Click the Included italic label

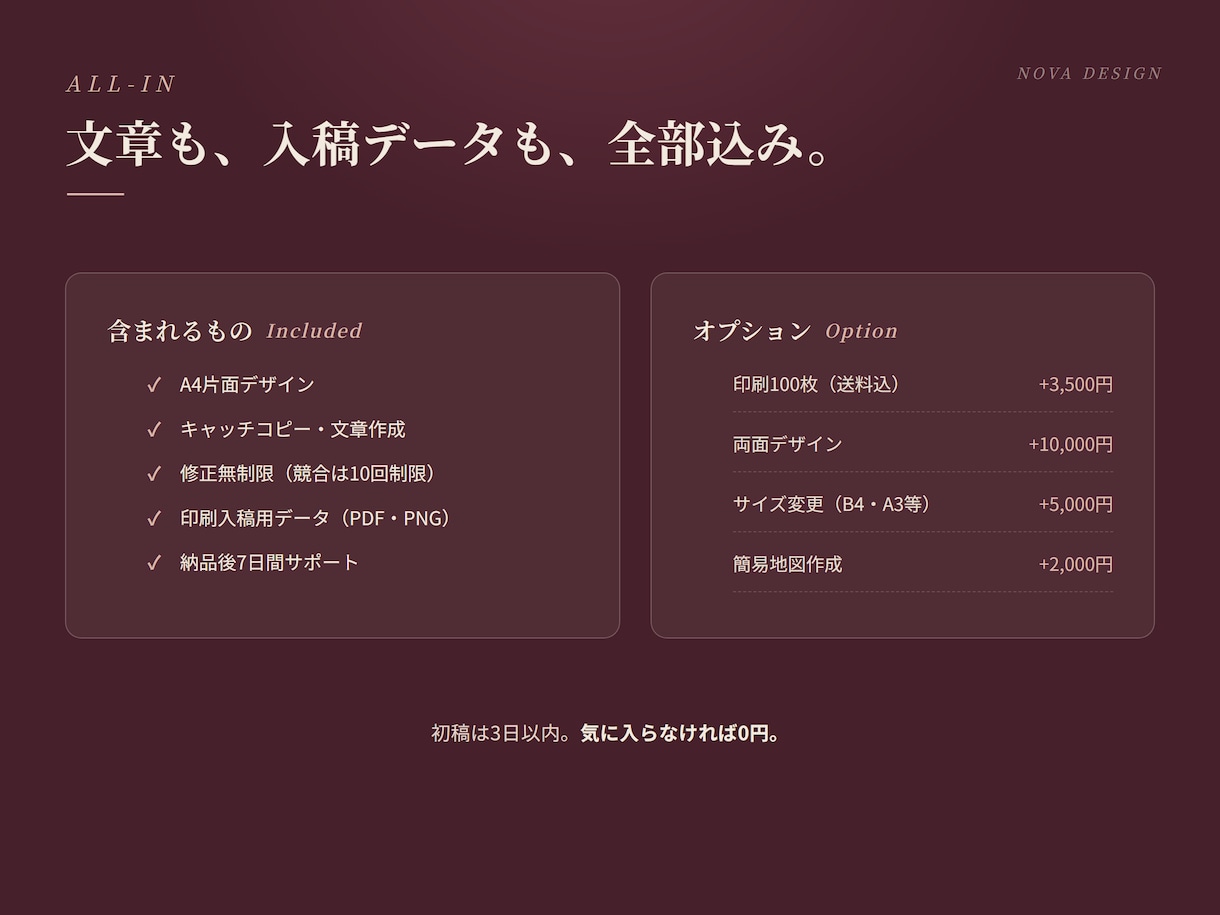tap(314, 331)
